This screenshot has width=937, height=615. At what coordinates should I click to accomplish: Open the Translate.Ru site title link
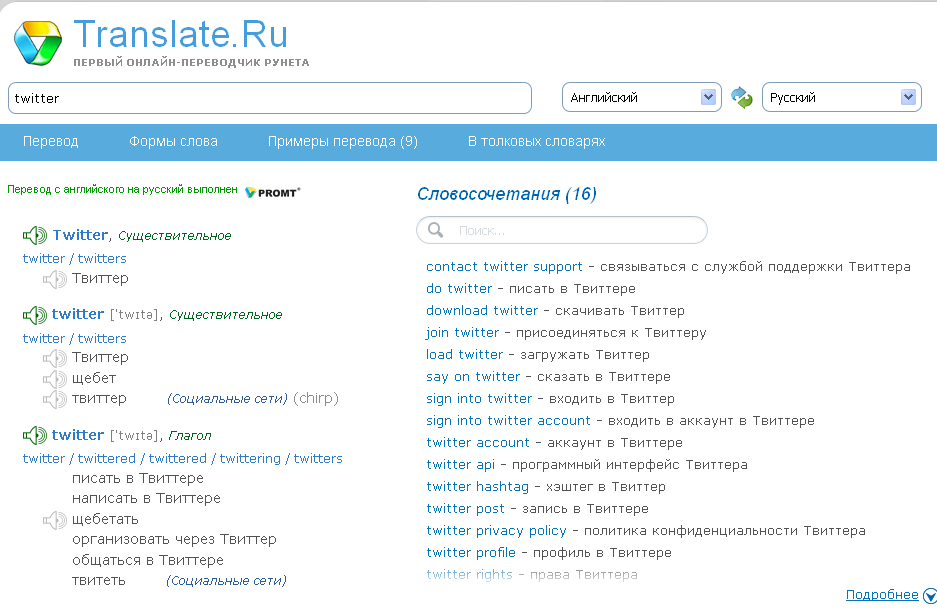(180, 34)
